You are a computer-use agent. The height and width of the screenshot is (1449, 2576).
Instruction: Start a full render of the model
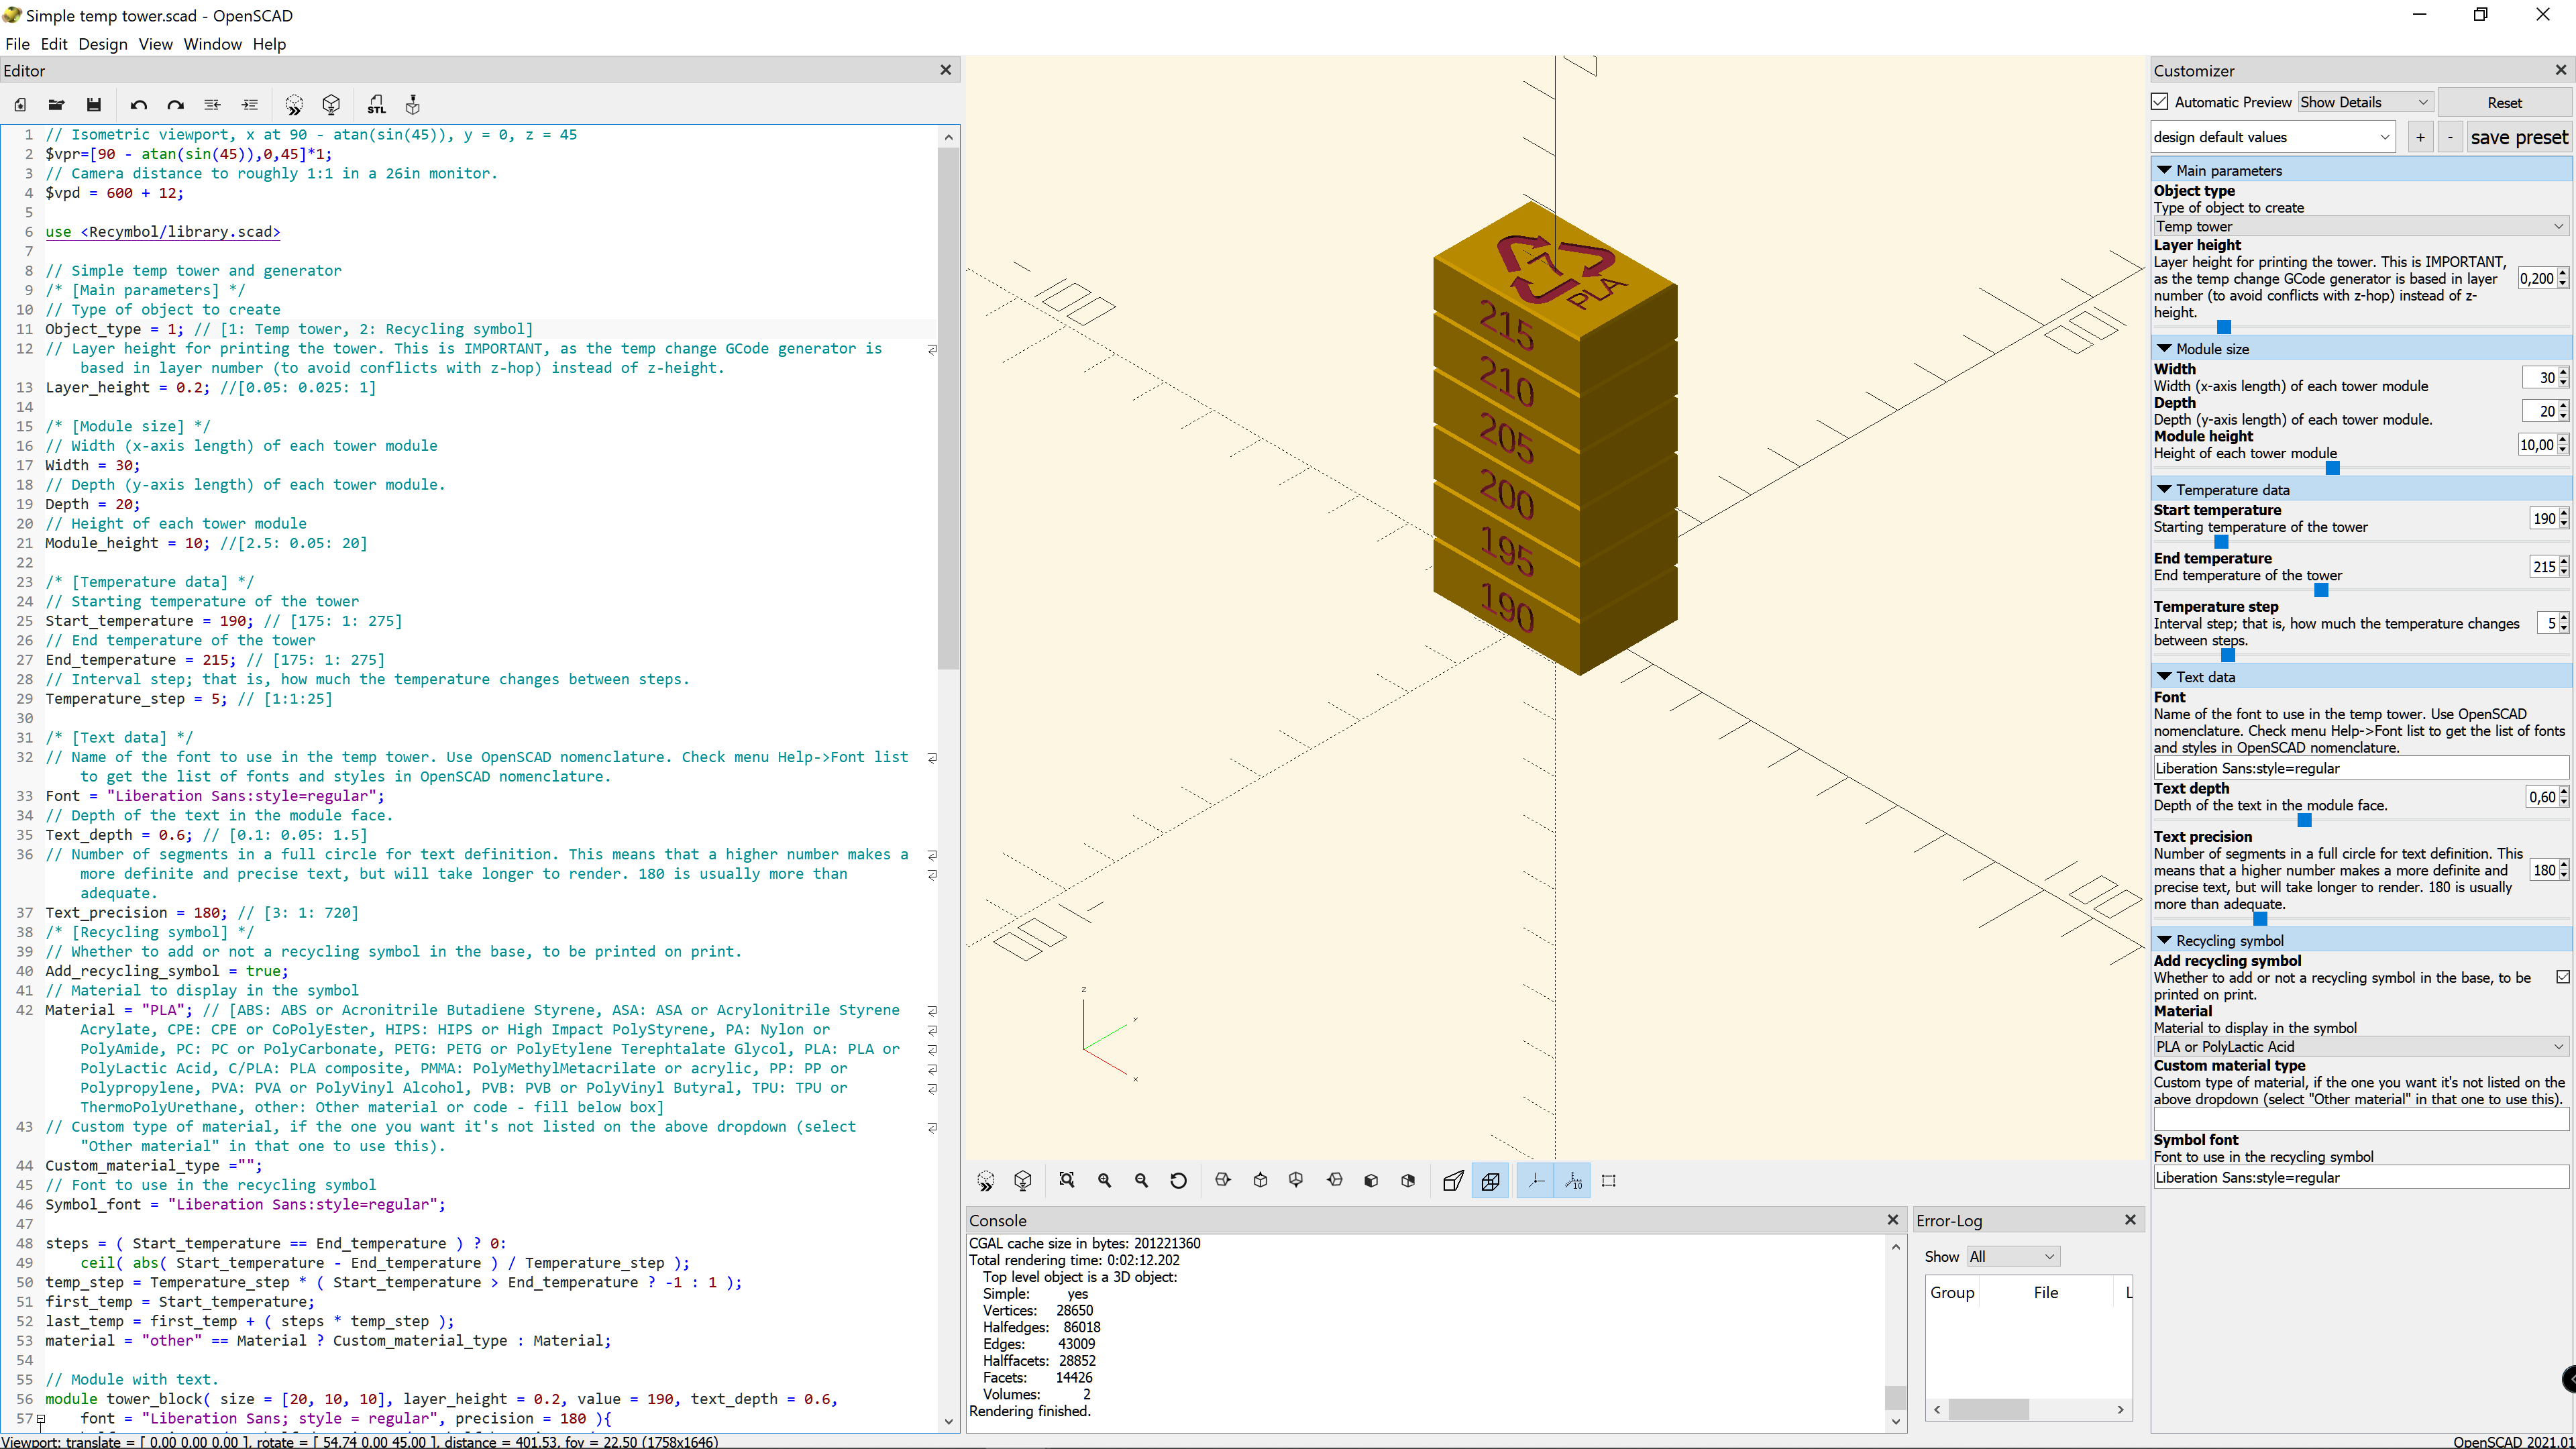point(330,104)
